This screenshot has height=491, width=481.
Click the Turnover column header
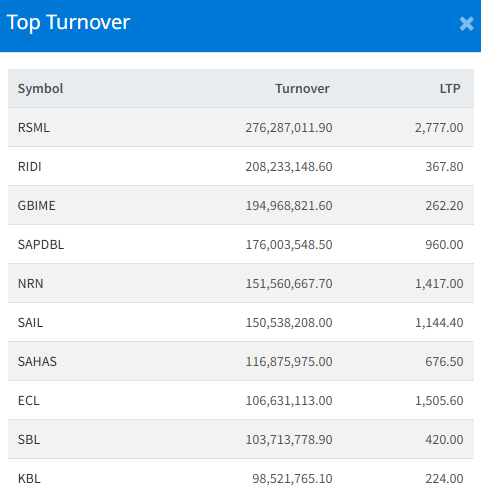302,89
